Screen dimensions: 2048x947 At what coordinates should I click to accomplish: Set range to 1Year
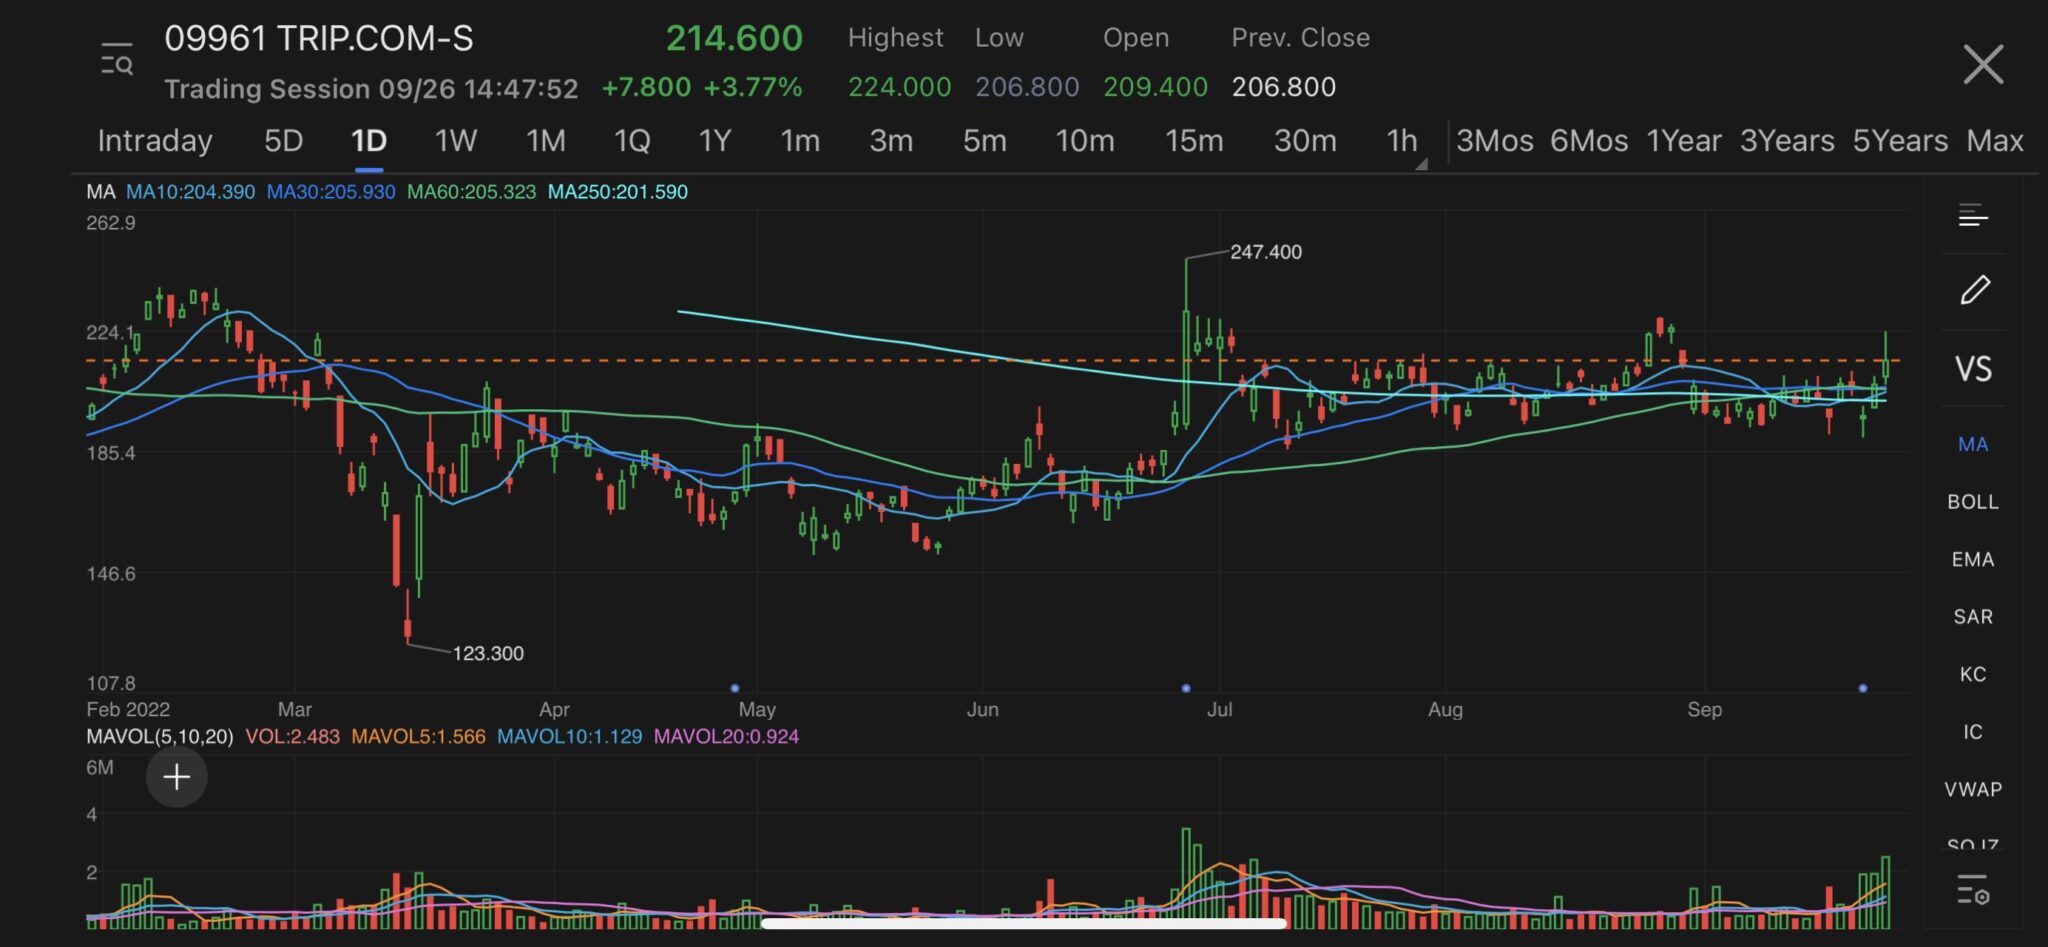click(1683, 141)
